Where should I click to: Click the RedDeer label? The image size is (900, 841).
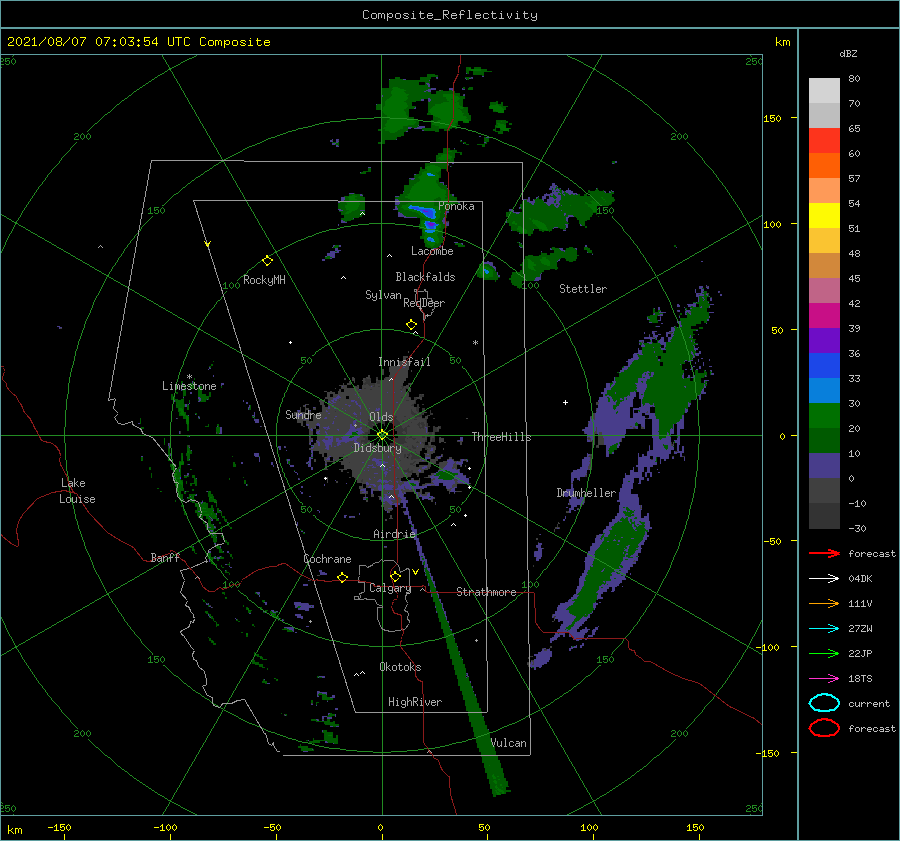tap(424, 303)
